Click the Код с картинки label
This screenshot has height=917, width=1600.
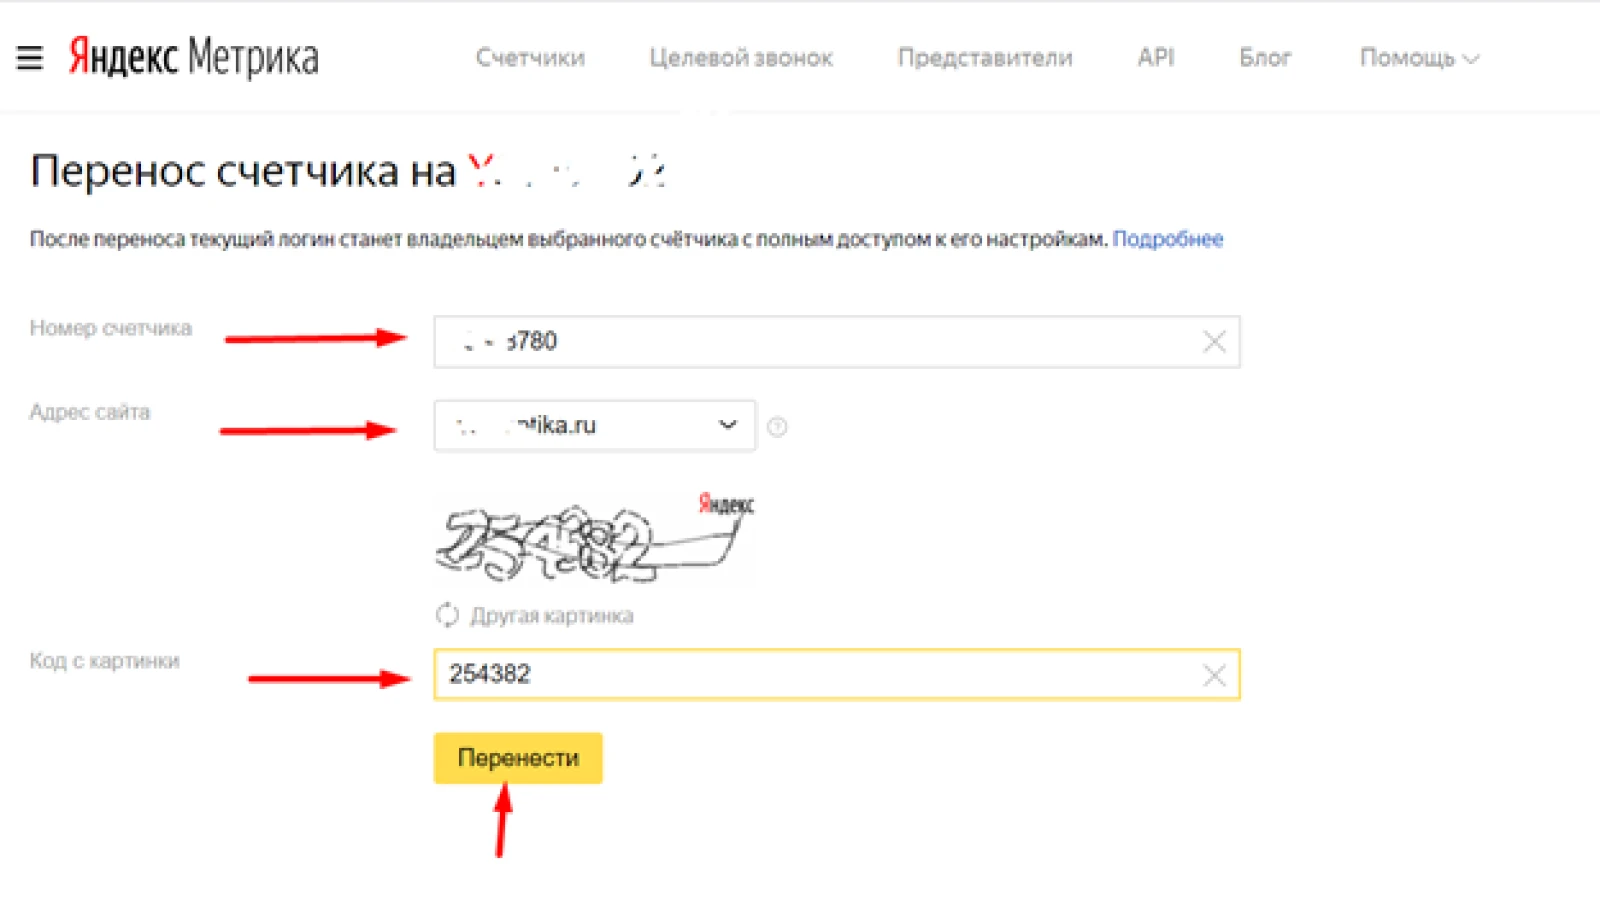(x=105, y=661)
